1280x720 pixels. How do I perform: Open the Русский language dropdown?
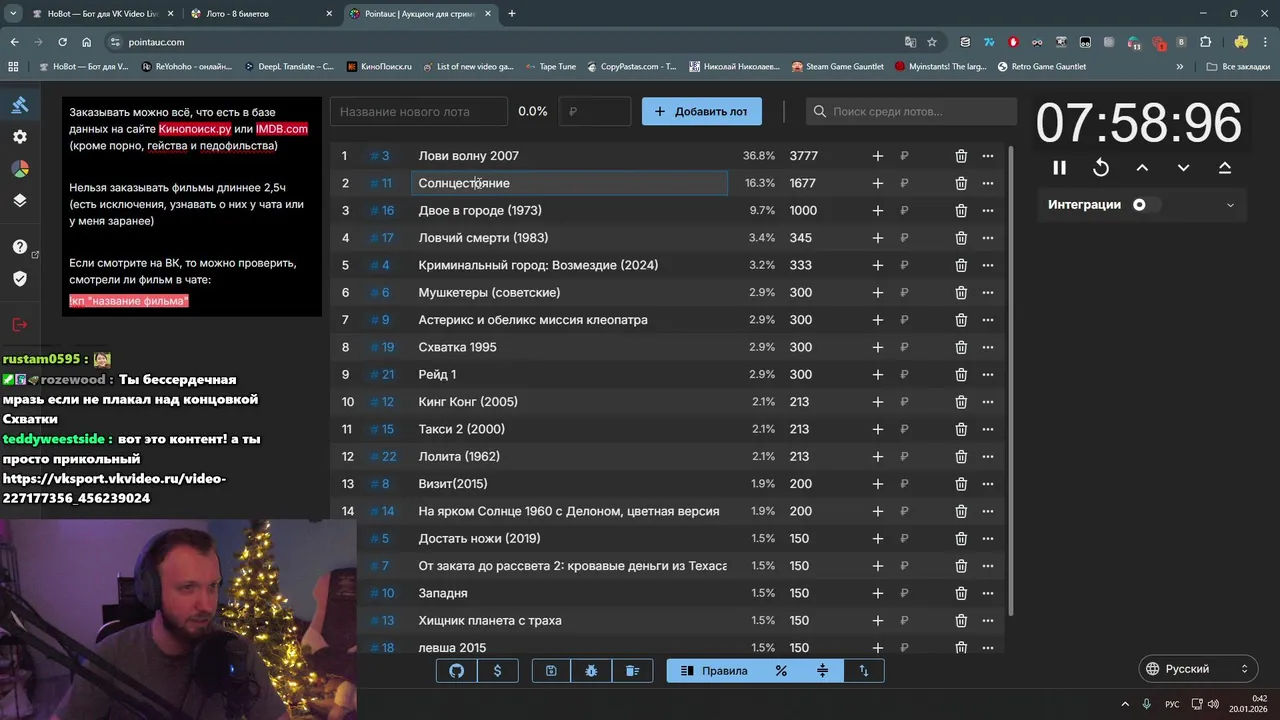[x=1198, y=669]
